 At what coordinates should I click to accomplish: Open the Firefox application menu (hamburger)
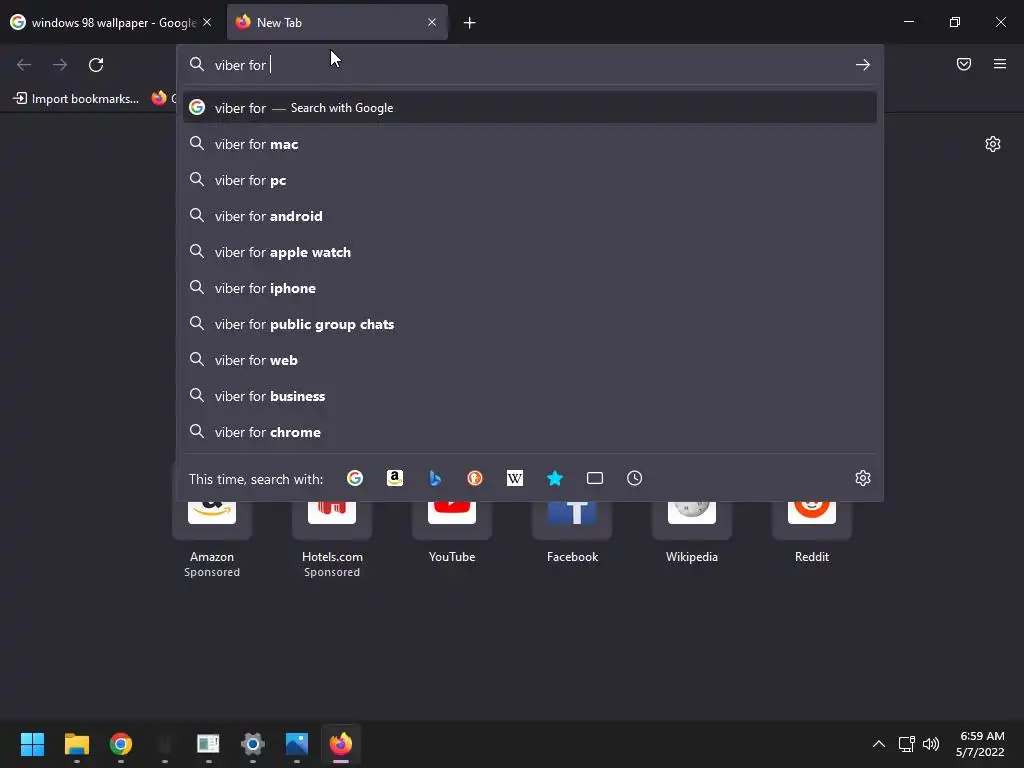click(x=1000, y=64)
